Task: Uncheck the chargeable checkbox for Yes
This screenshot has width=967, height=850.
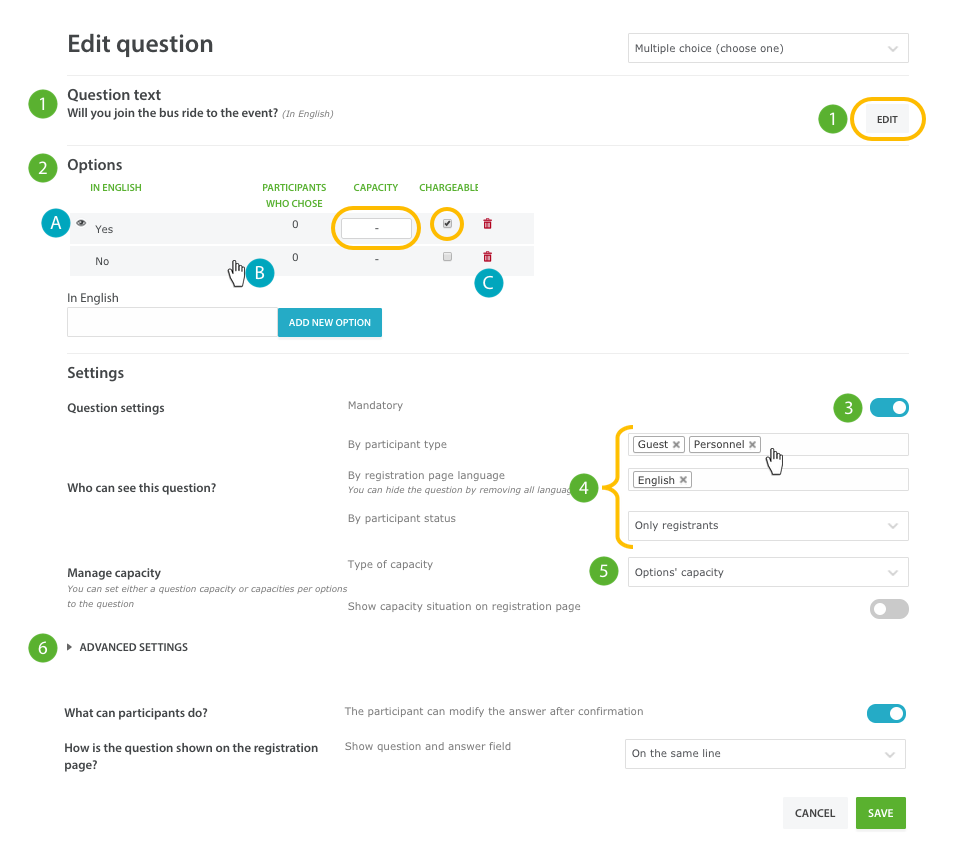Action: pyautogui.click(x=448, y=224)
